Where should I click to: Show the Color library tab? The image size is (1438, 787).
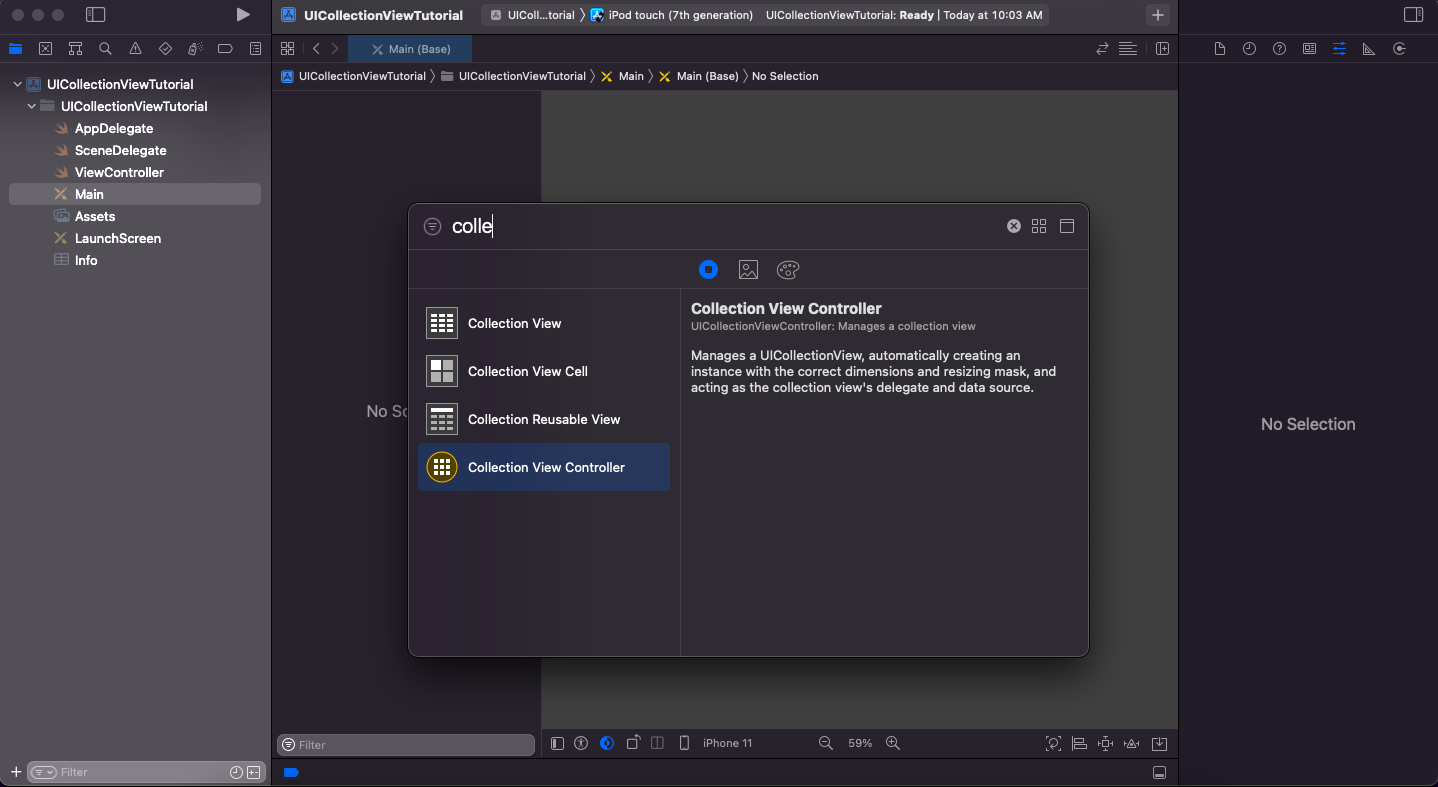pos(788,269)
